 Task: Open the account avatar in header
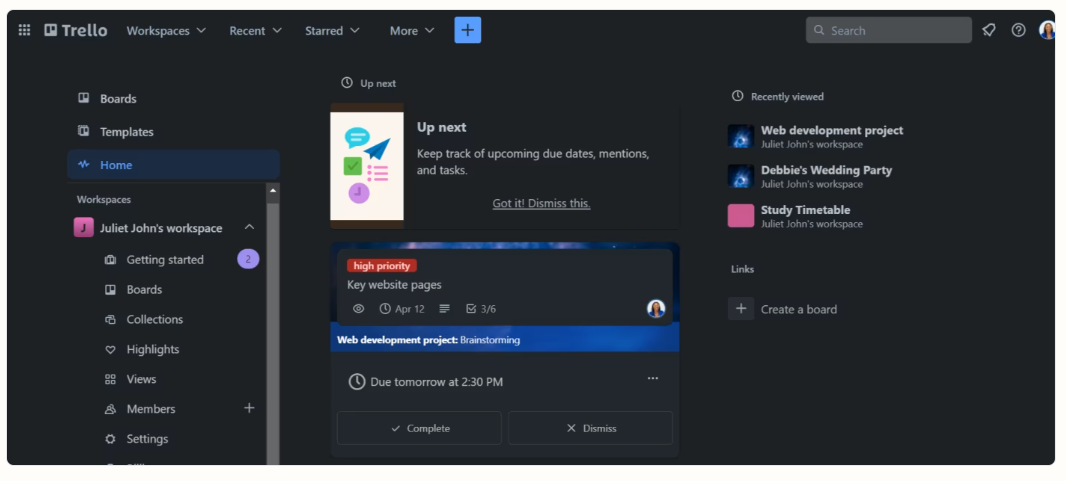[1047, 30]
